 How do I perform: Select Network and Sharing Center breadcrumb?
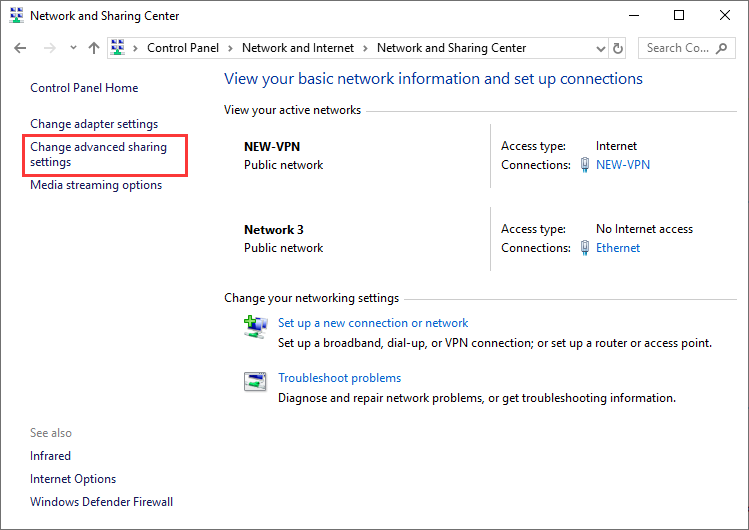(451, 48)
